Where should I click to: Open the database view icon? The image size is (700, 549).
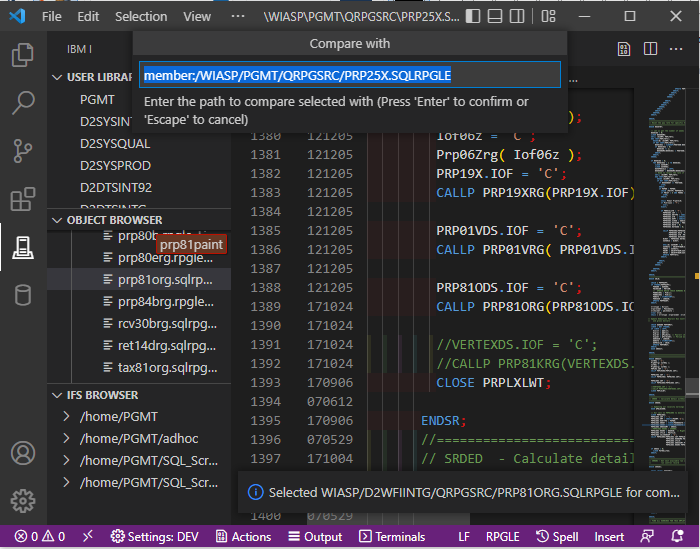click(22, 295)
